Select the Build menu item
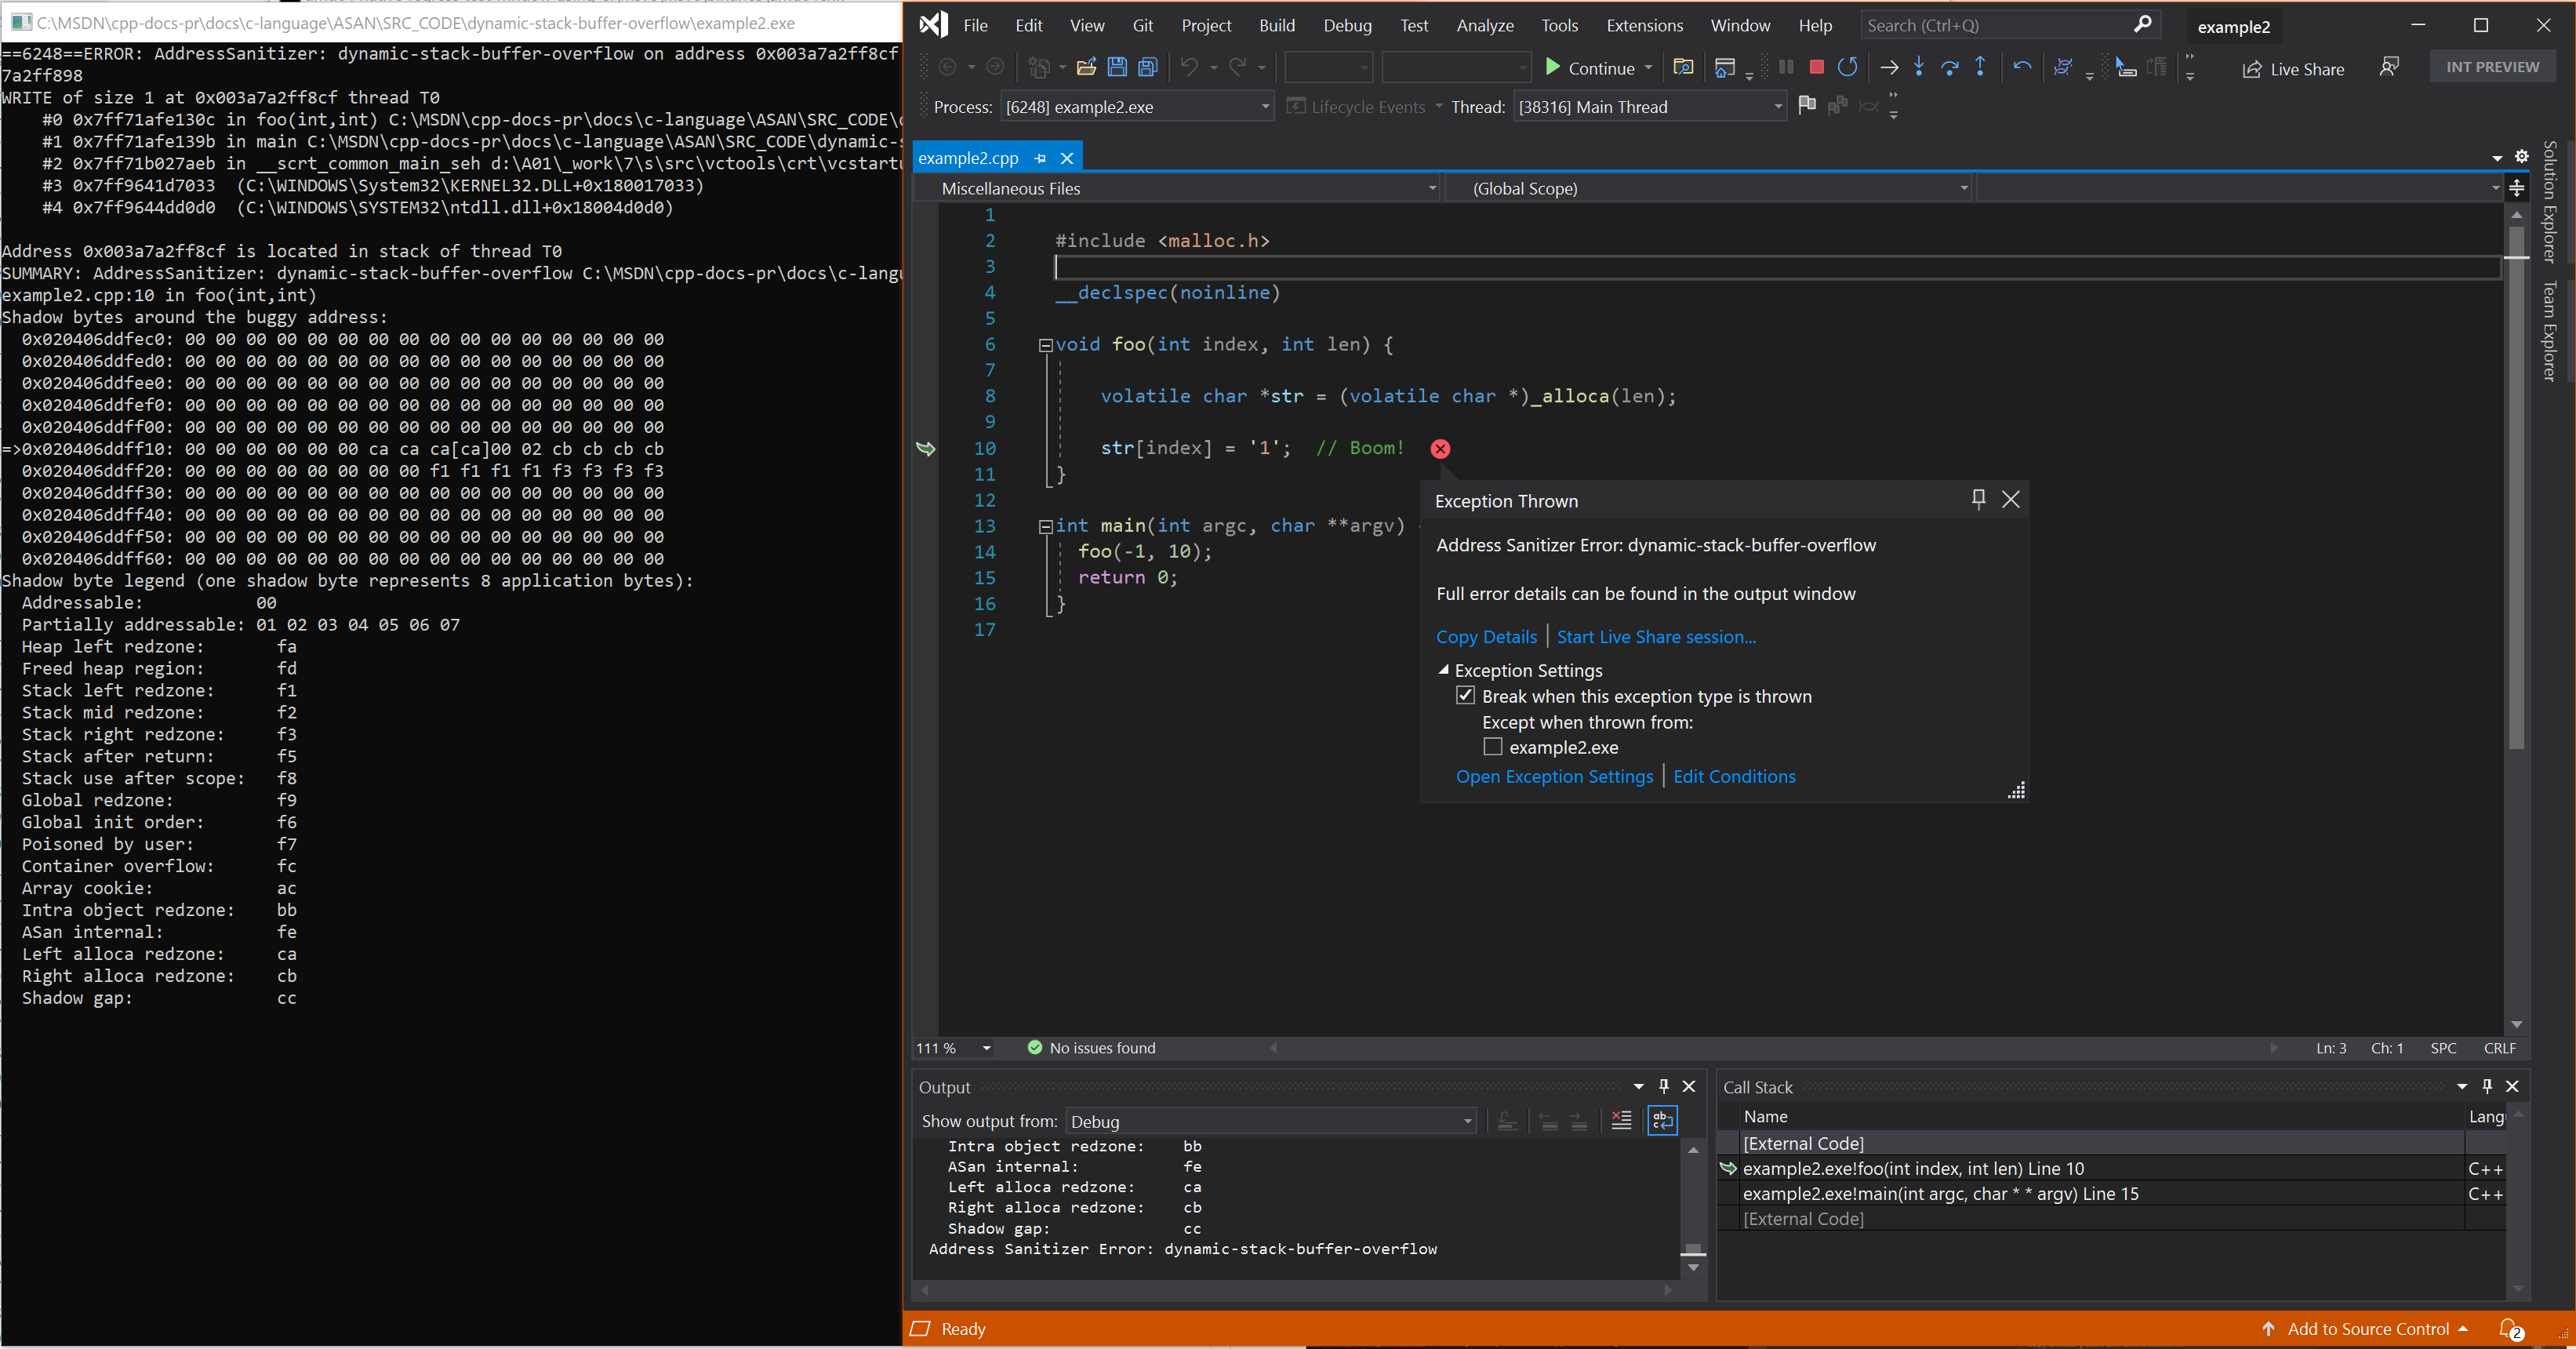Image resolution: width=2576 pixels, height=1349 pixels. pyautogui.click(x=1277, y=26)
